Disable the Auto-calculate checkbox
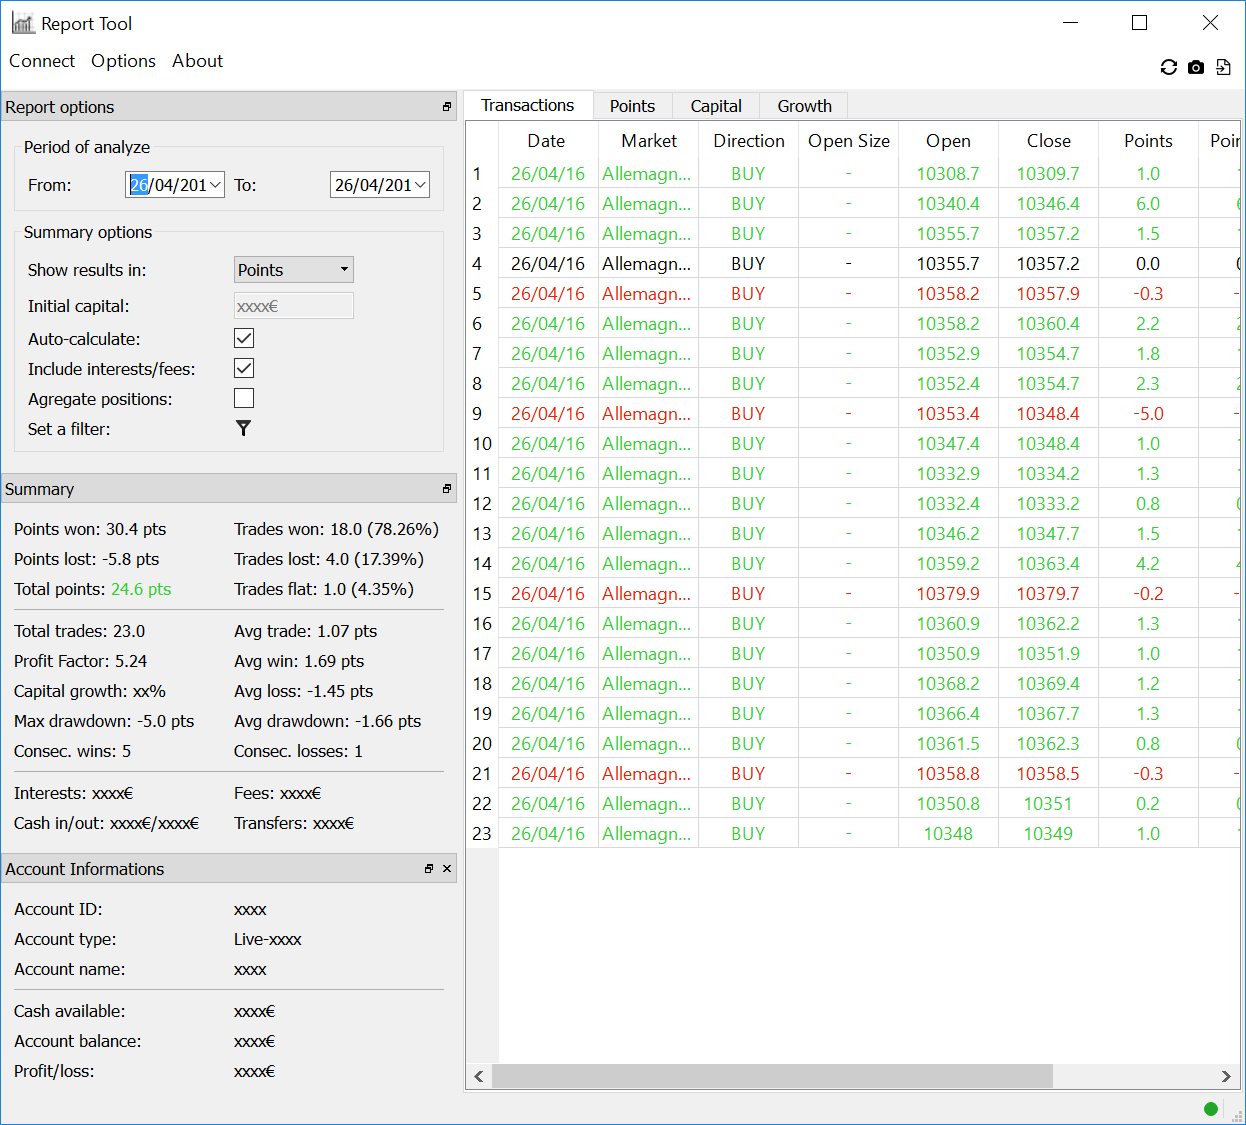This screenshot has width=1246, height=1125. [x=244, y=339]
